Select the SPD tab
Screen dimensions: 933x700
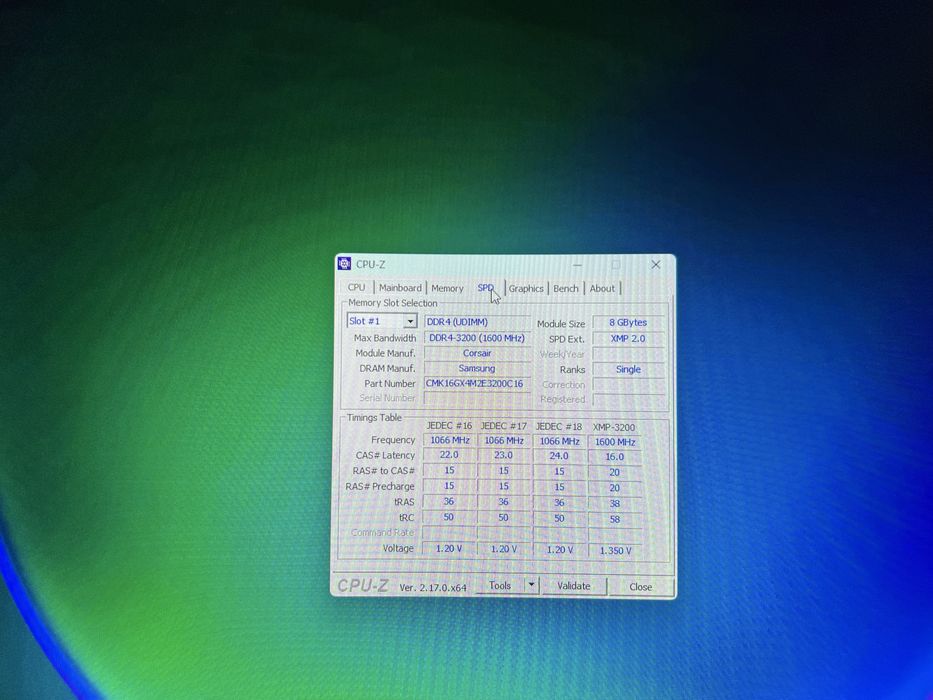point(486,288)
